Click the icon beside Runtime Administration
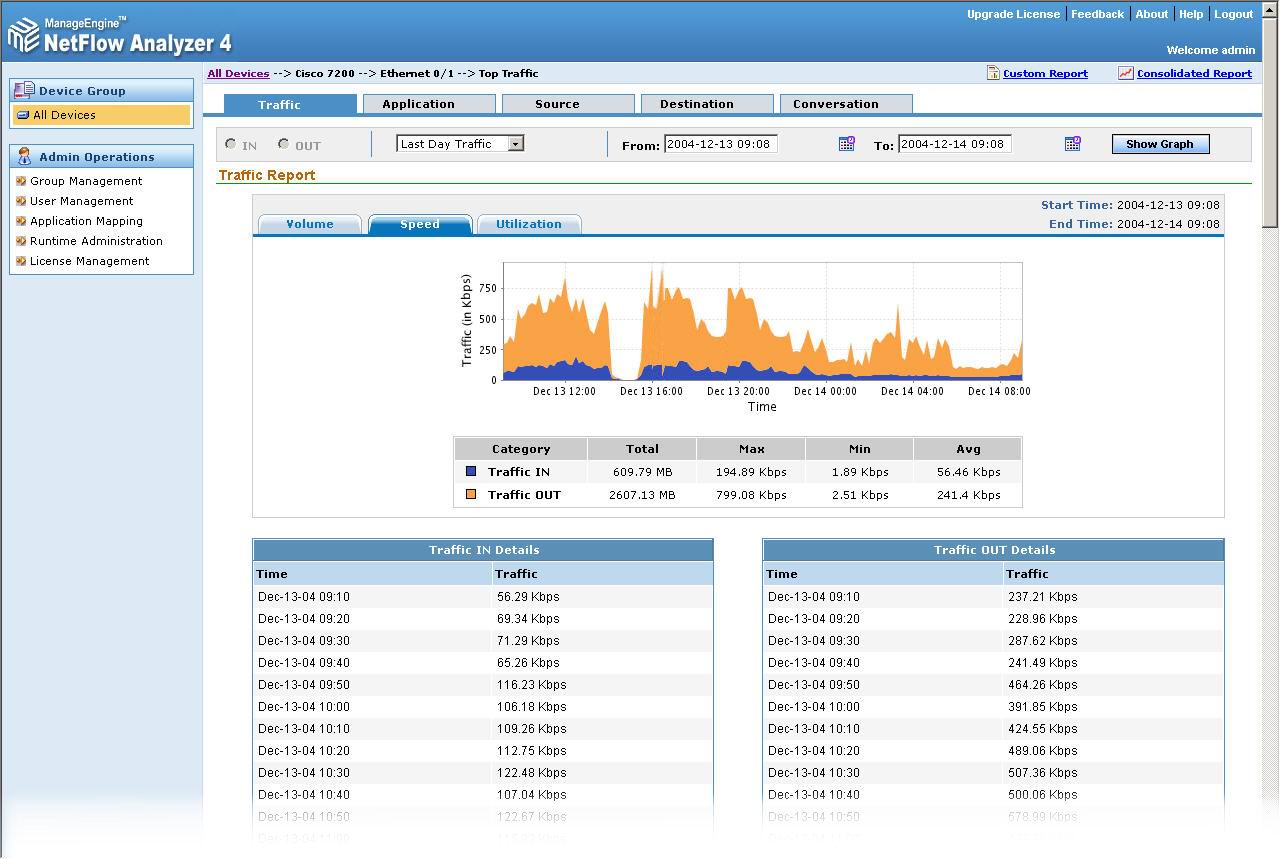The image size is (1280, 859). tap(21, 241)
